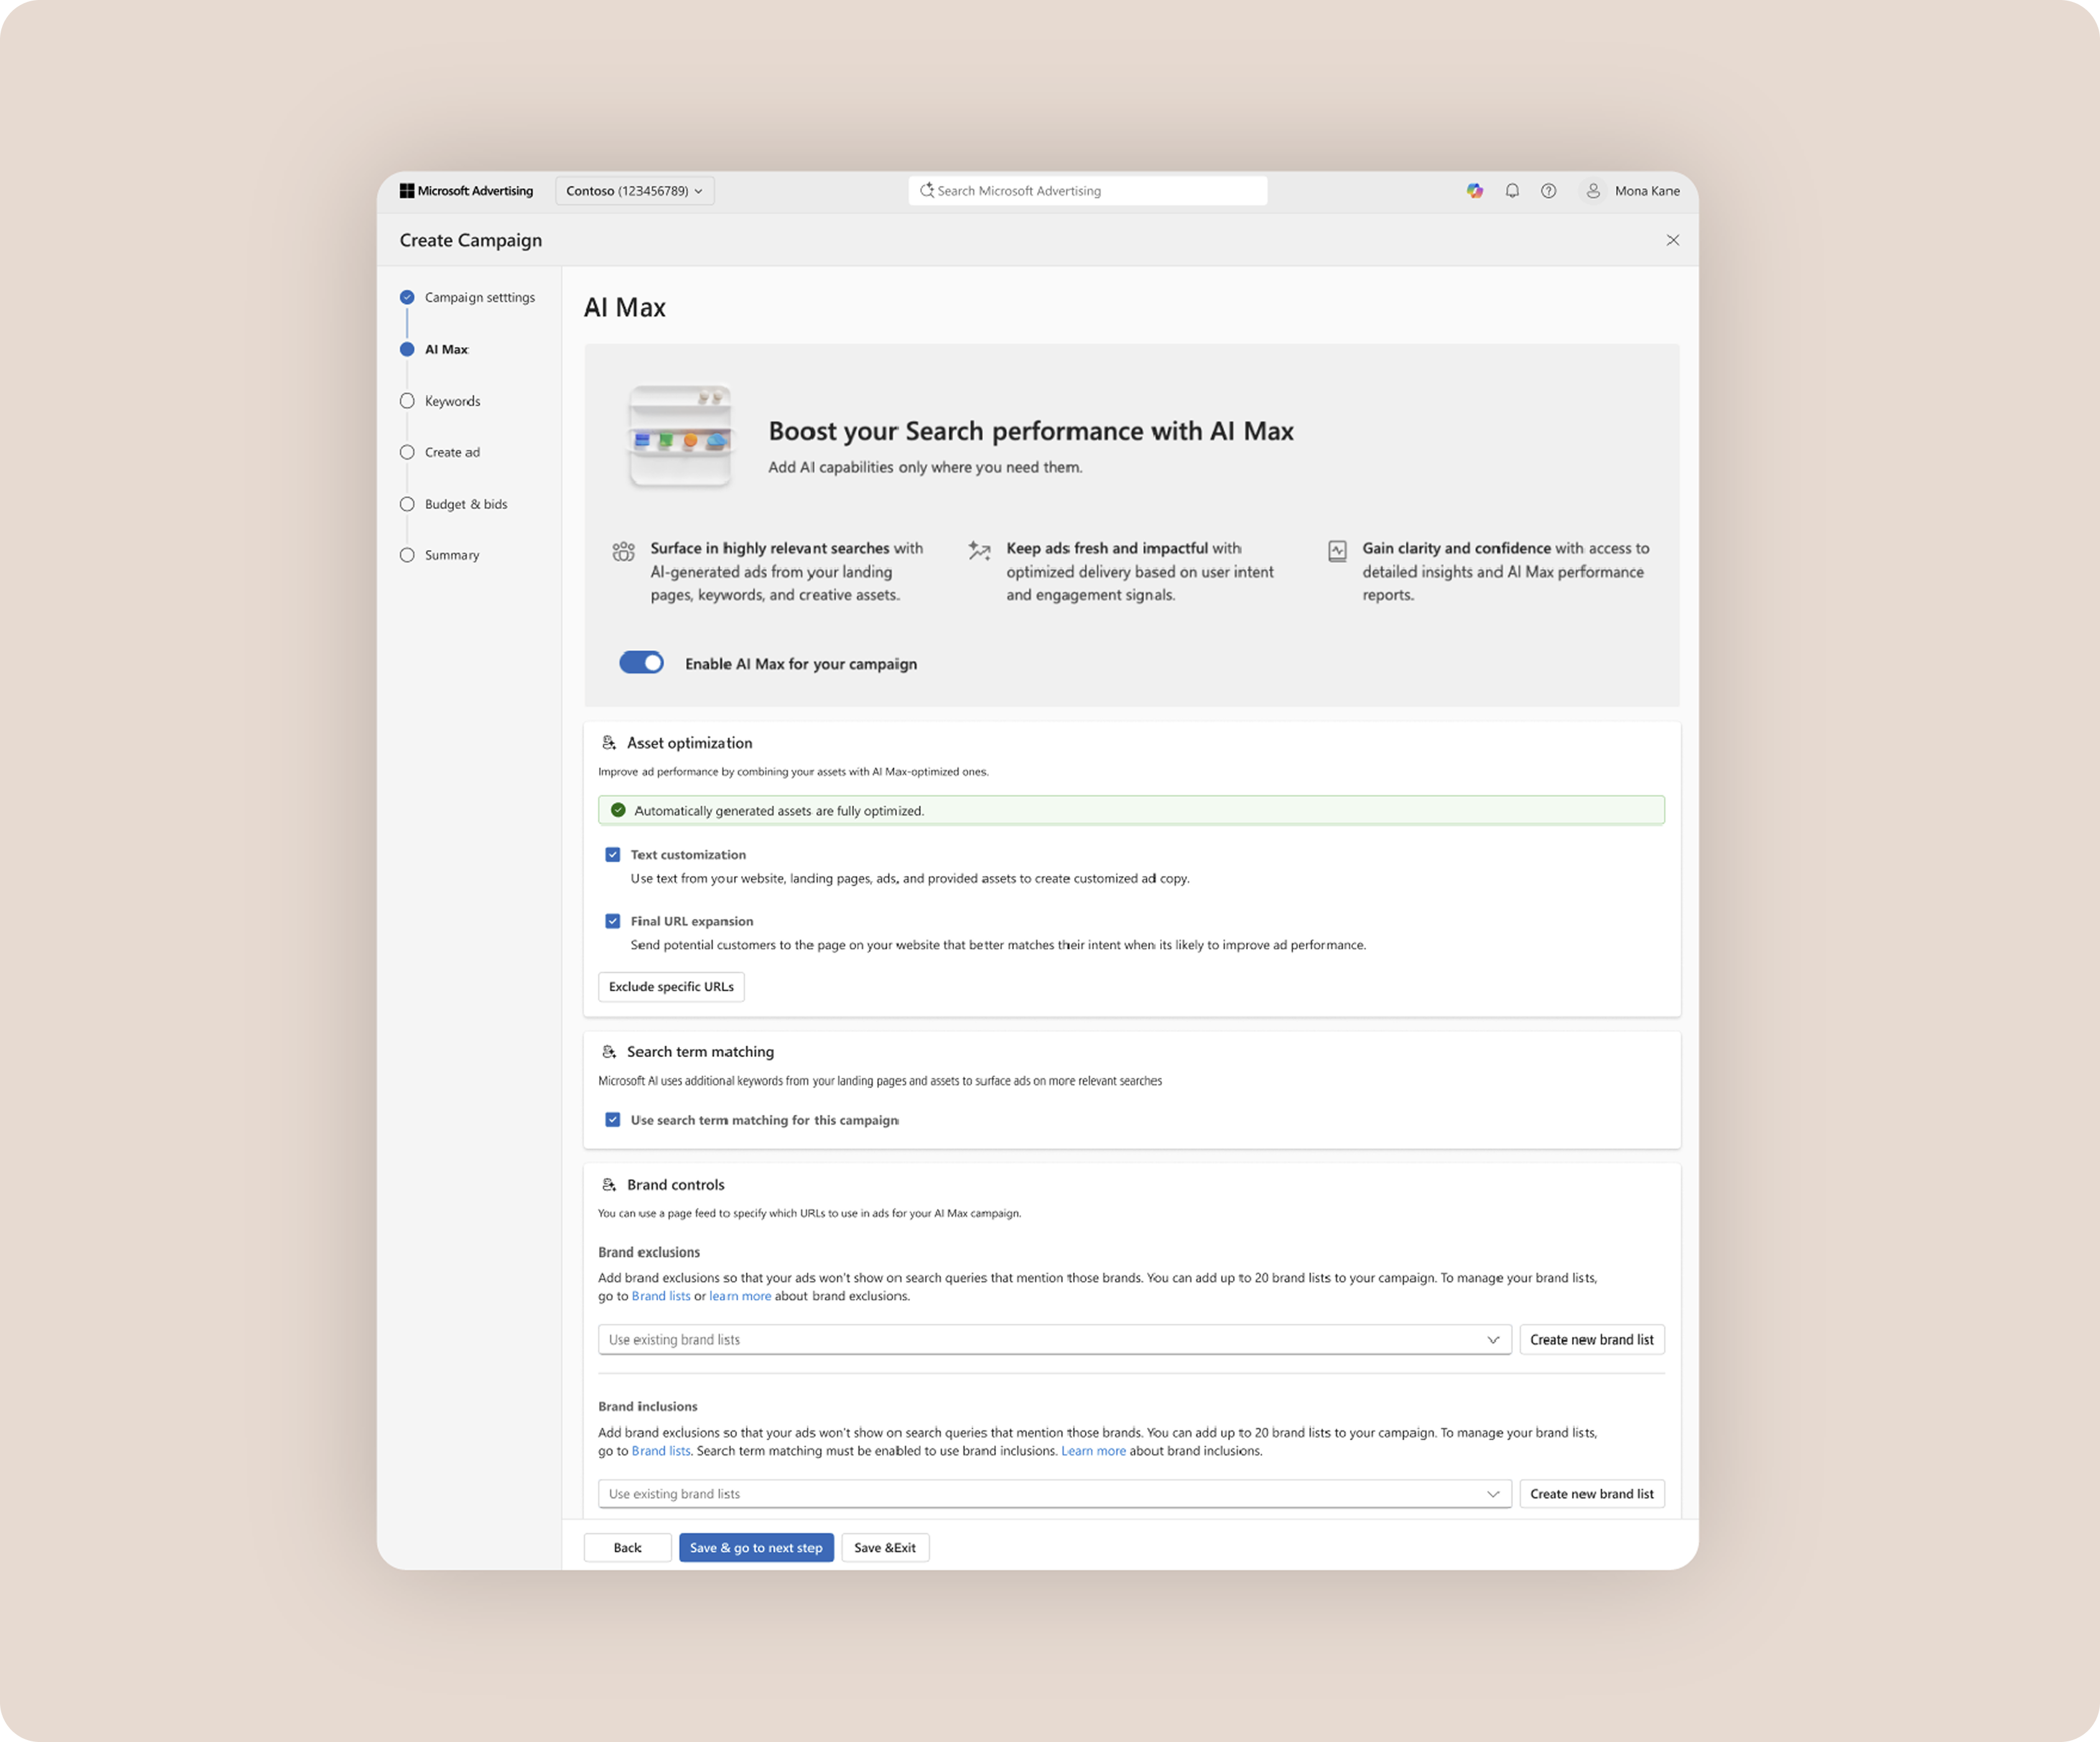This screenshot has width=2100, height=1742.
Task: Open the help question mark icon
Action: tap(1548, 191)
